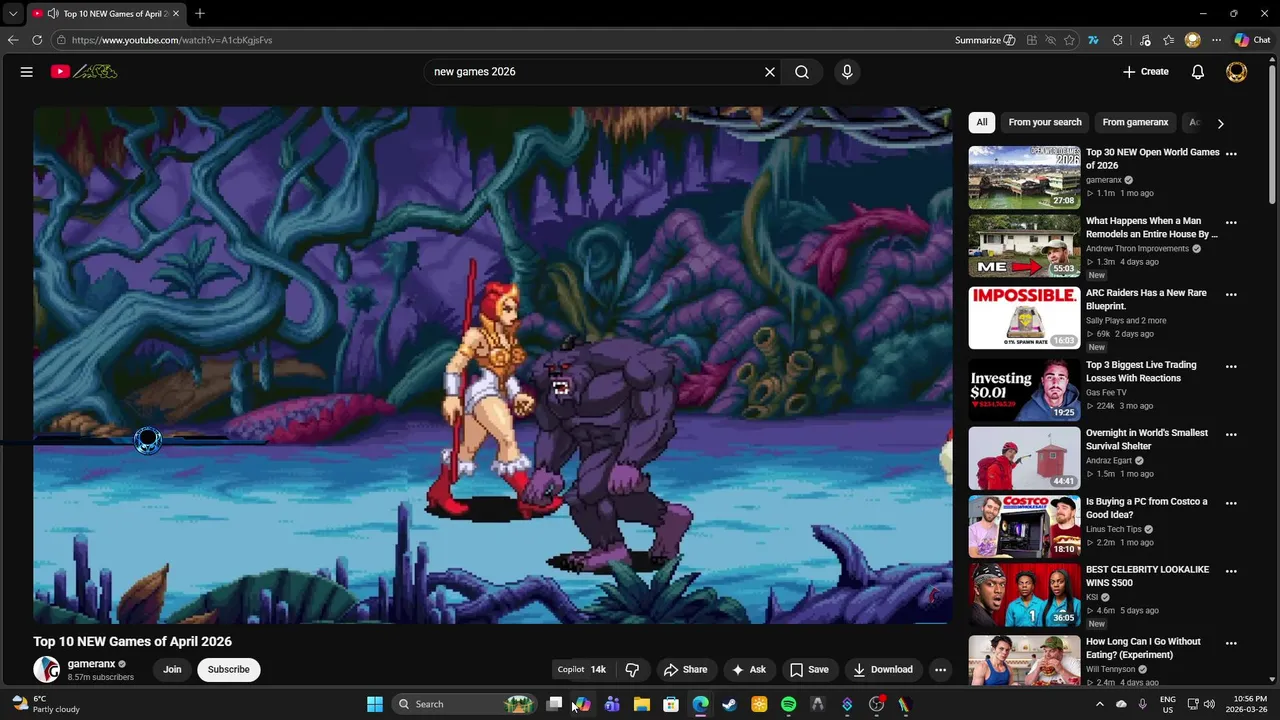Open options for 'Top 30 NEW Open World Games'

click(1231, 154)
